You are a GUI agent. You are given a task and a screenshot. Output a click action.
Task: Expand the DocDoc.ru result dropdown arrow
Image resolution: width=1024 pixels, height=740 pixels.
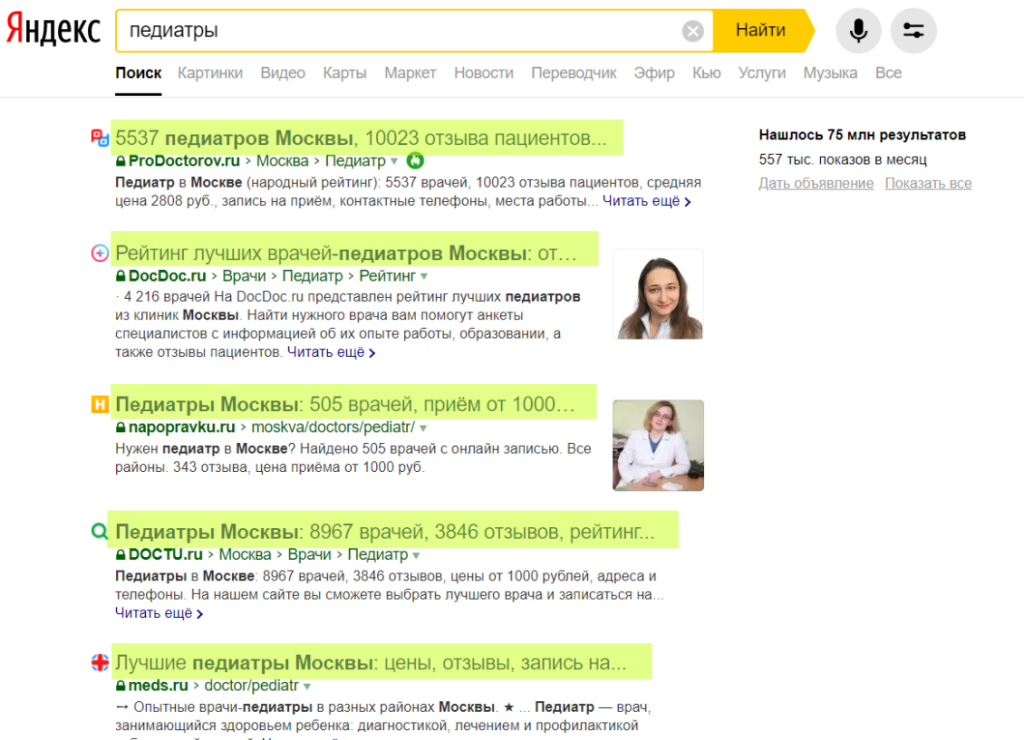pyautogui.click(x=424, y=276)
